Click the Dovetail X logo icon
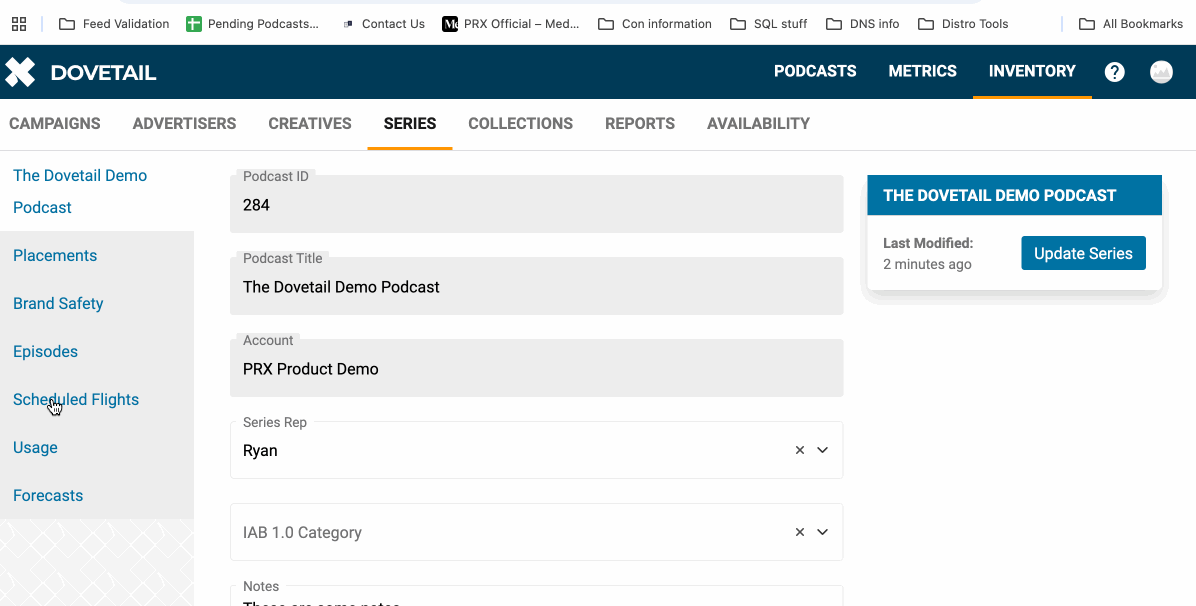 tap(20, 72)
